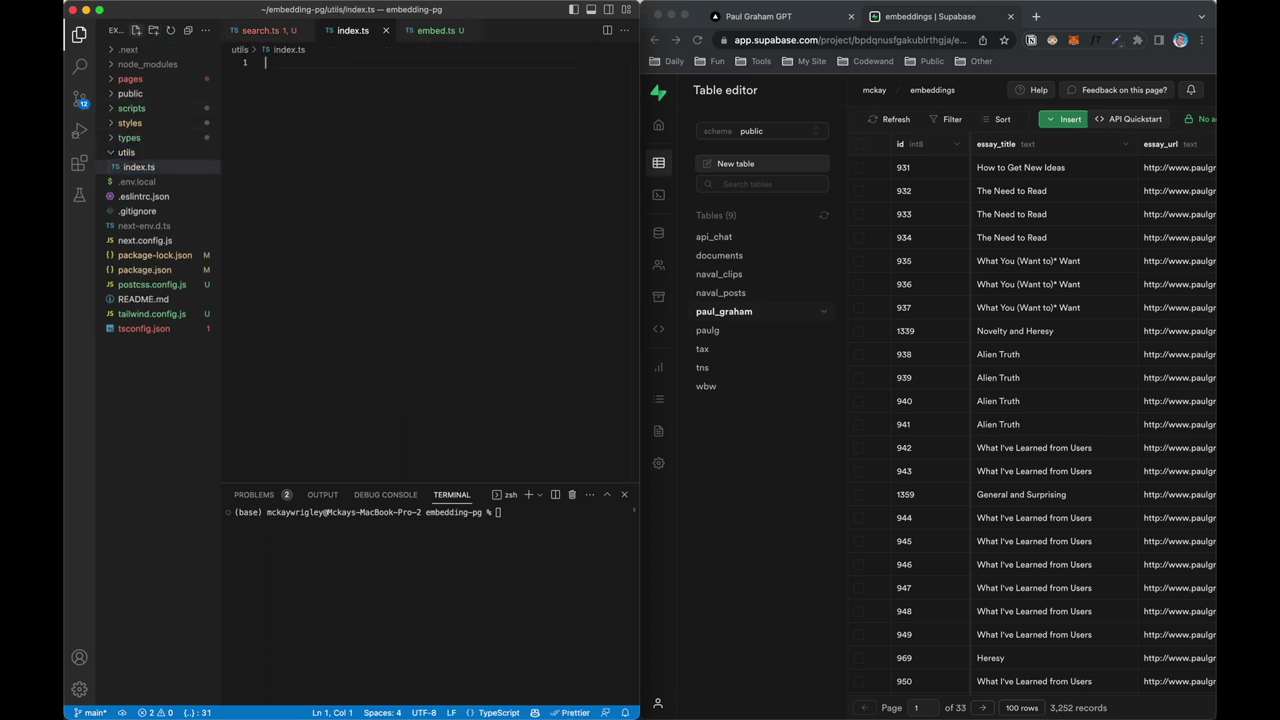
Task: Refresh the Supabase tables list
Action: 824,215
